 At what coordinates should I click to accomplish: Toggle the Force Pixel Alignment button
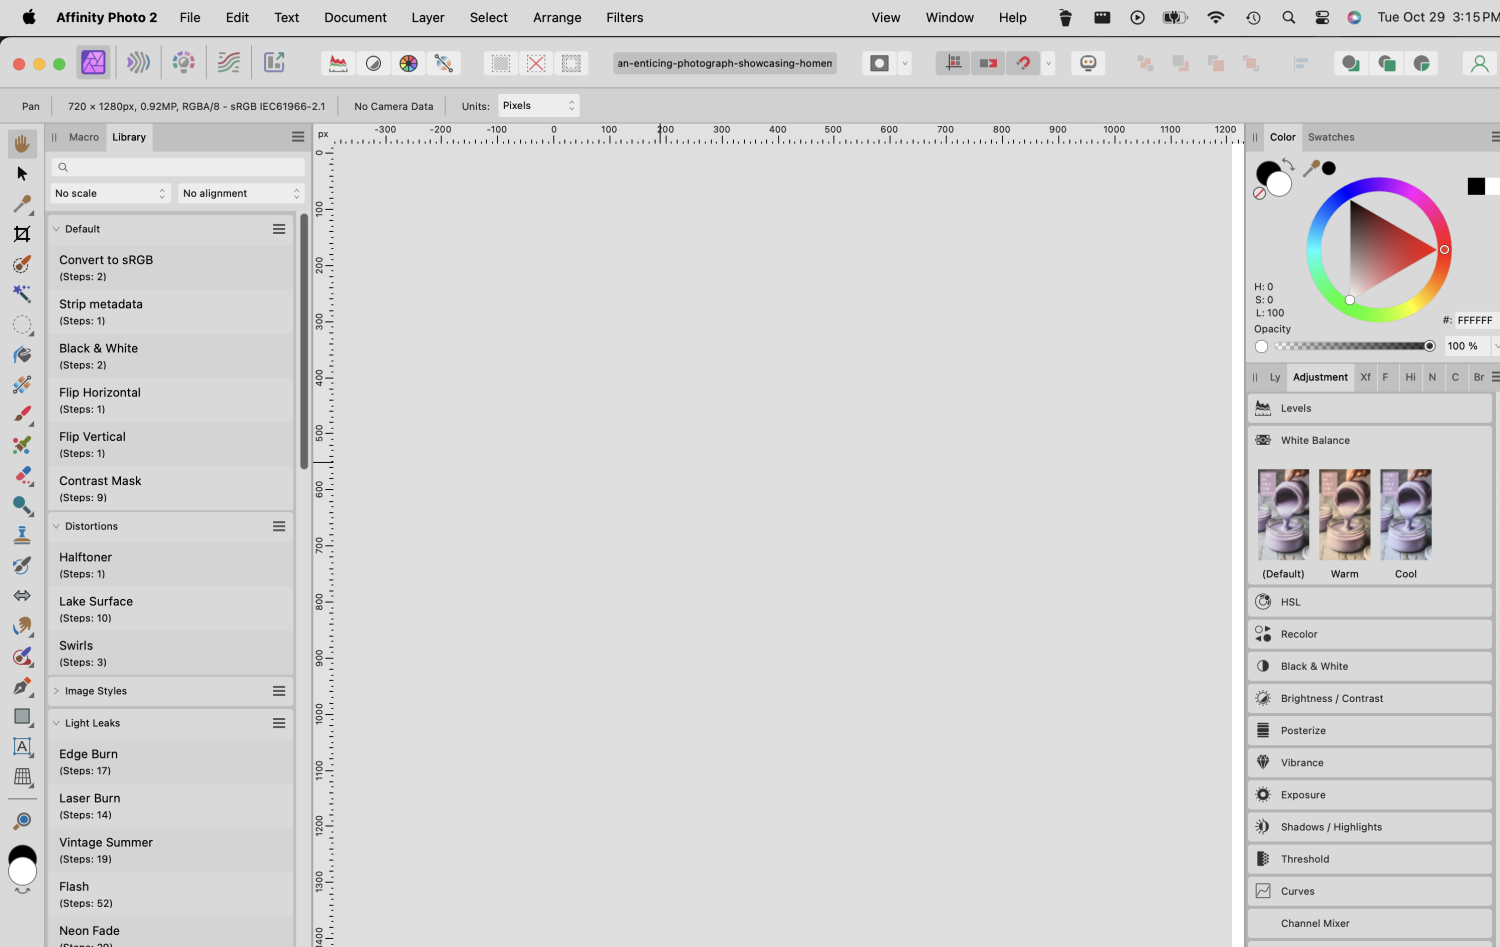pyautogui.click(x=953, y=63)
